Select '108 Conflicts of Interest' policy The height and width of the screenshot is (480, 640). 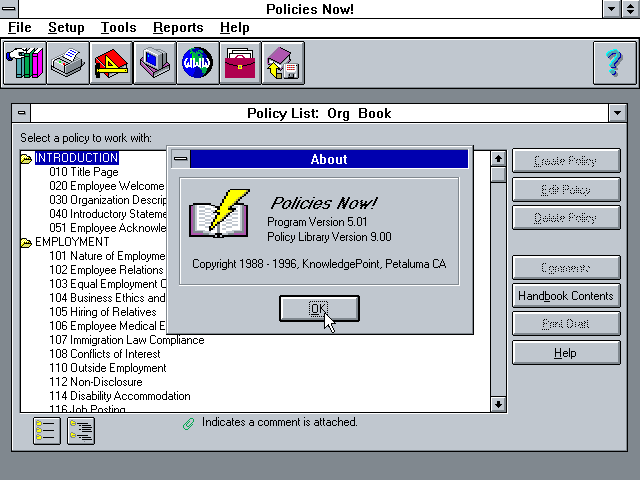pos(105,354)
